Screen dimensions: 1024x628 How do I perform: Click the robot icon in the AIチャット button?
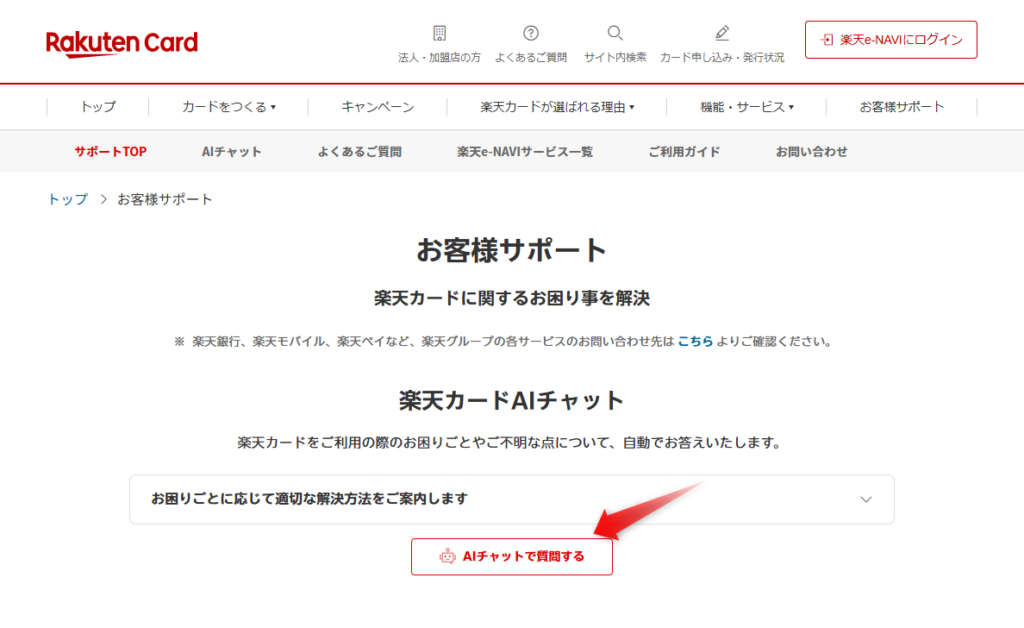(447, 556)
